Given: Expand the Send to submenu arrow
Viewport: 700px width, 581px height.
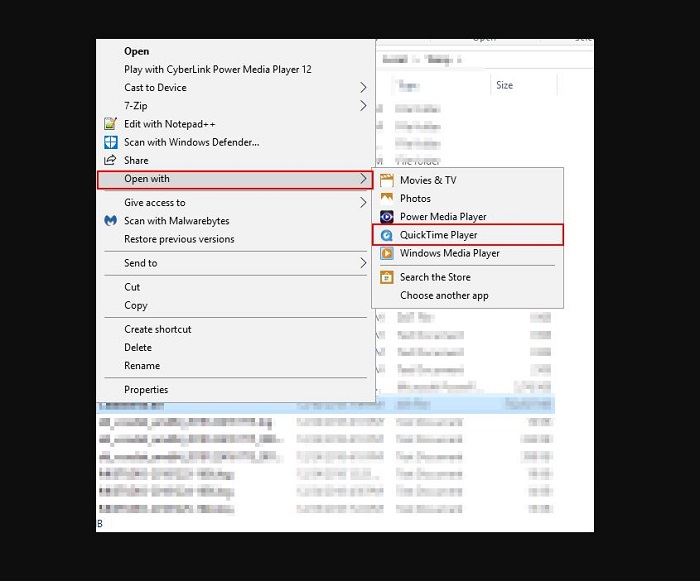Looking at the screenshot, I should coord(363,263).
